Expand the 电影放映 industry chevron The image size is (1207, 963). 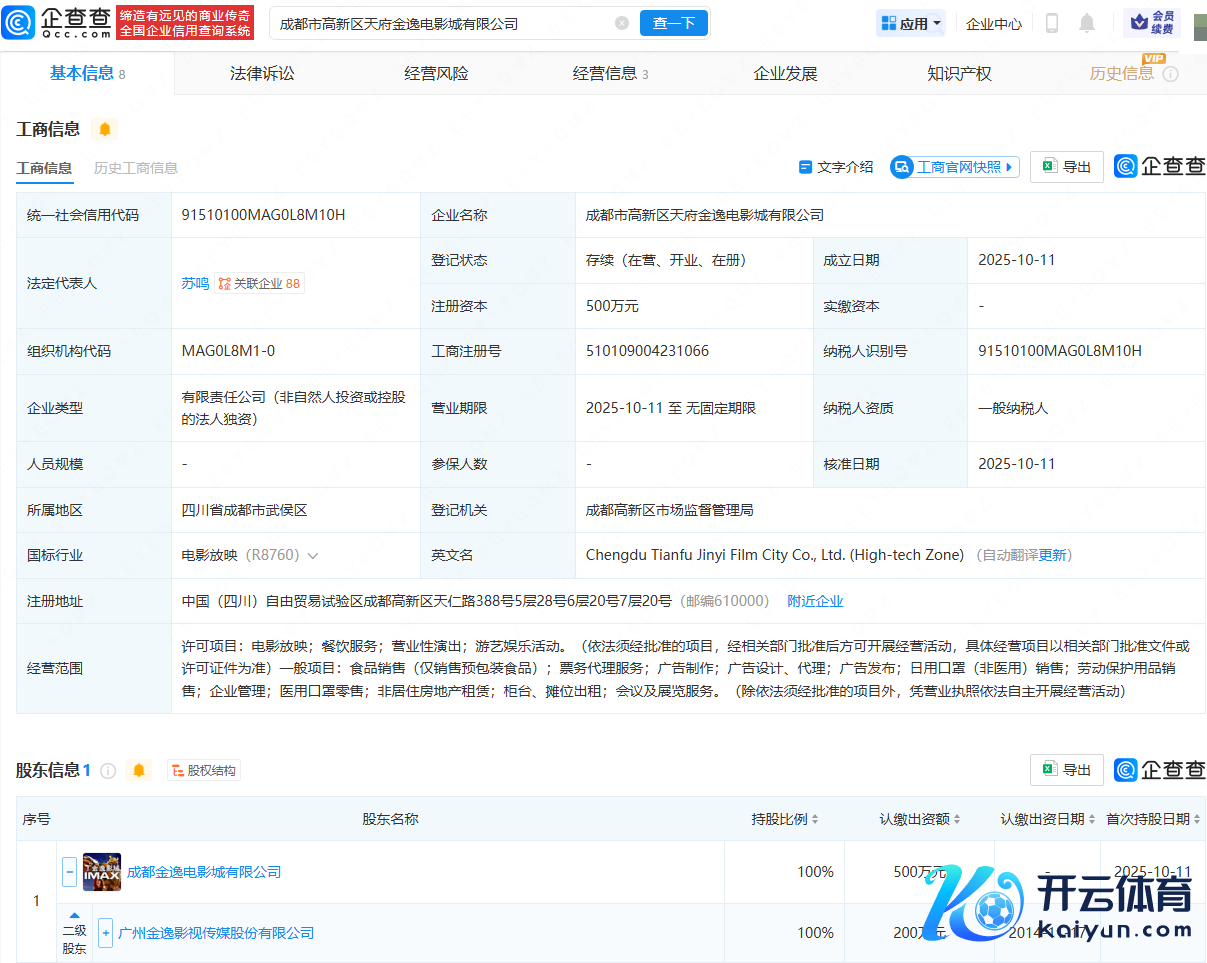point(313,555)
